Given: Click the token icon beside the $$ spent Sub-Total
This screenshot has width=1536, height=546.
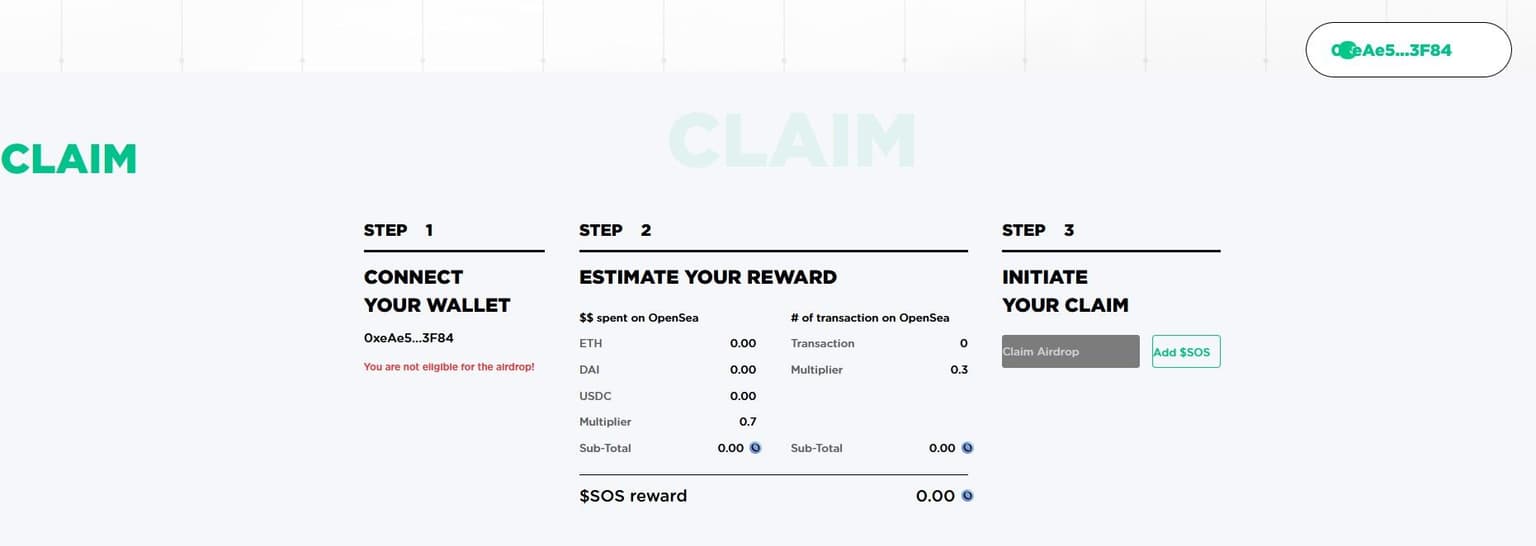Looking at the screenshot, I should pos(755,448).
